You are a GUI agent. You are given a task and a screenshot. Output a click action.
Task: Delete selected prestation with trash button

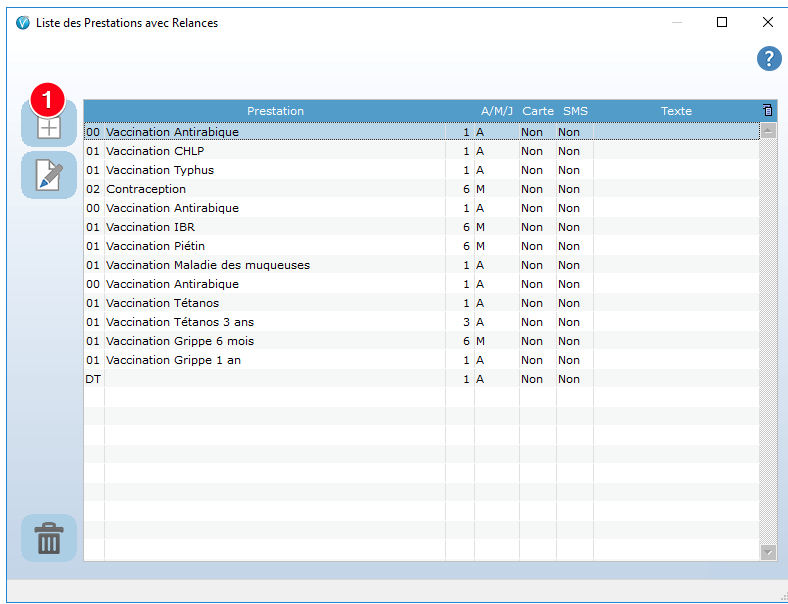pyautogui.click(x=49, y=538)
